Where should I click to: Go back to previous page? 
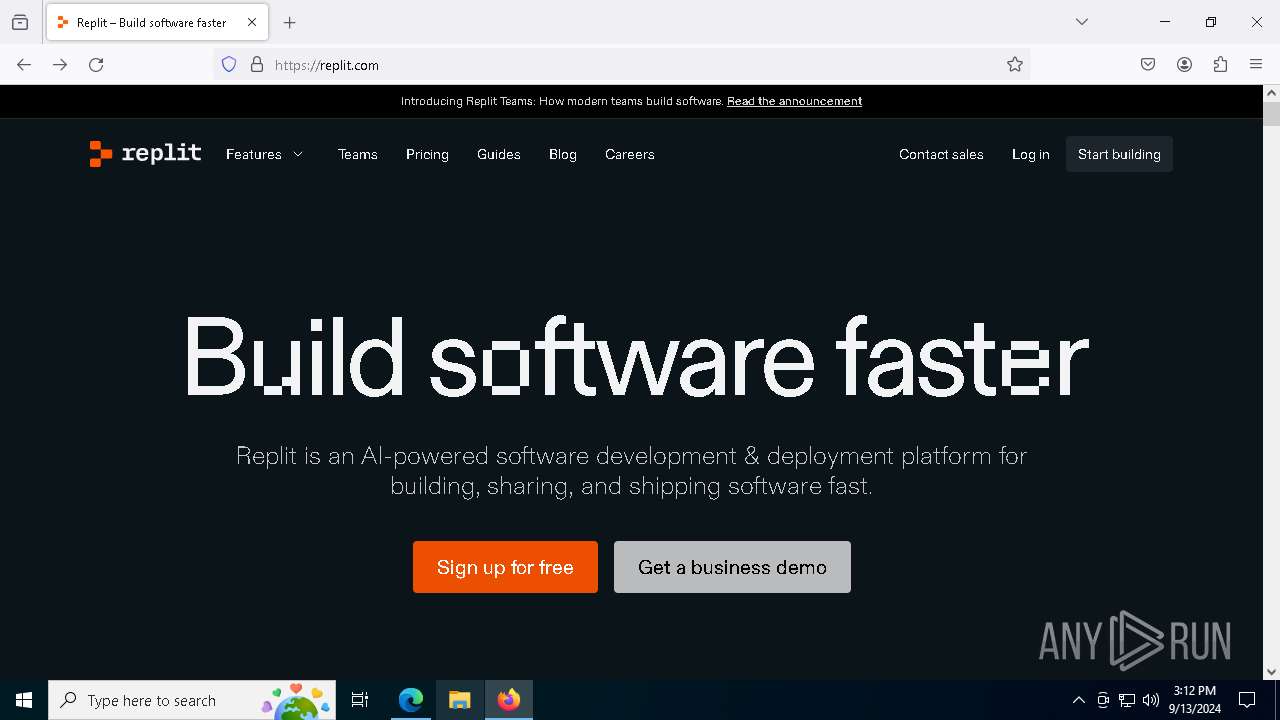(x=24, y=65)
